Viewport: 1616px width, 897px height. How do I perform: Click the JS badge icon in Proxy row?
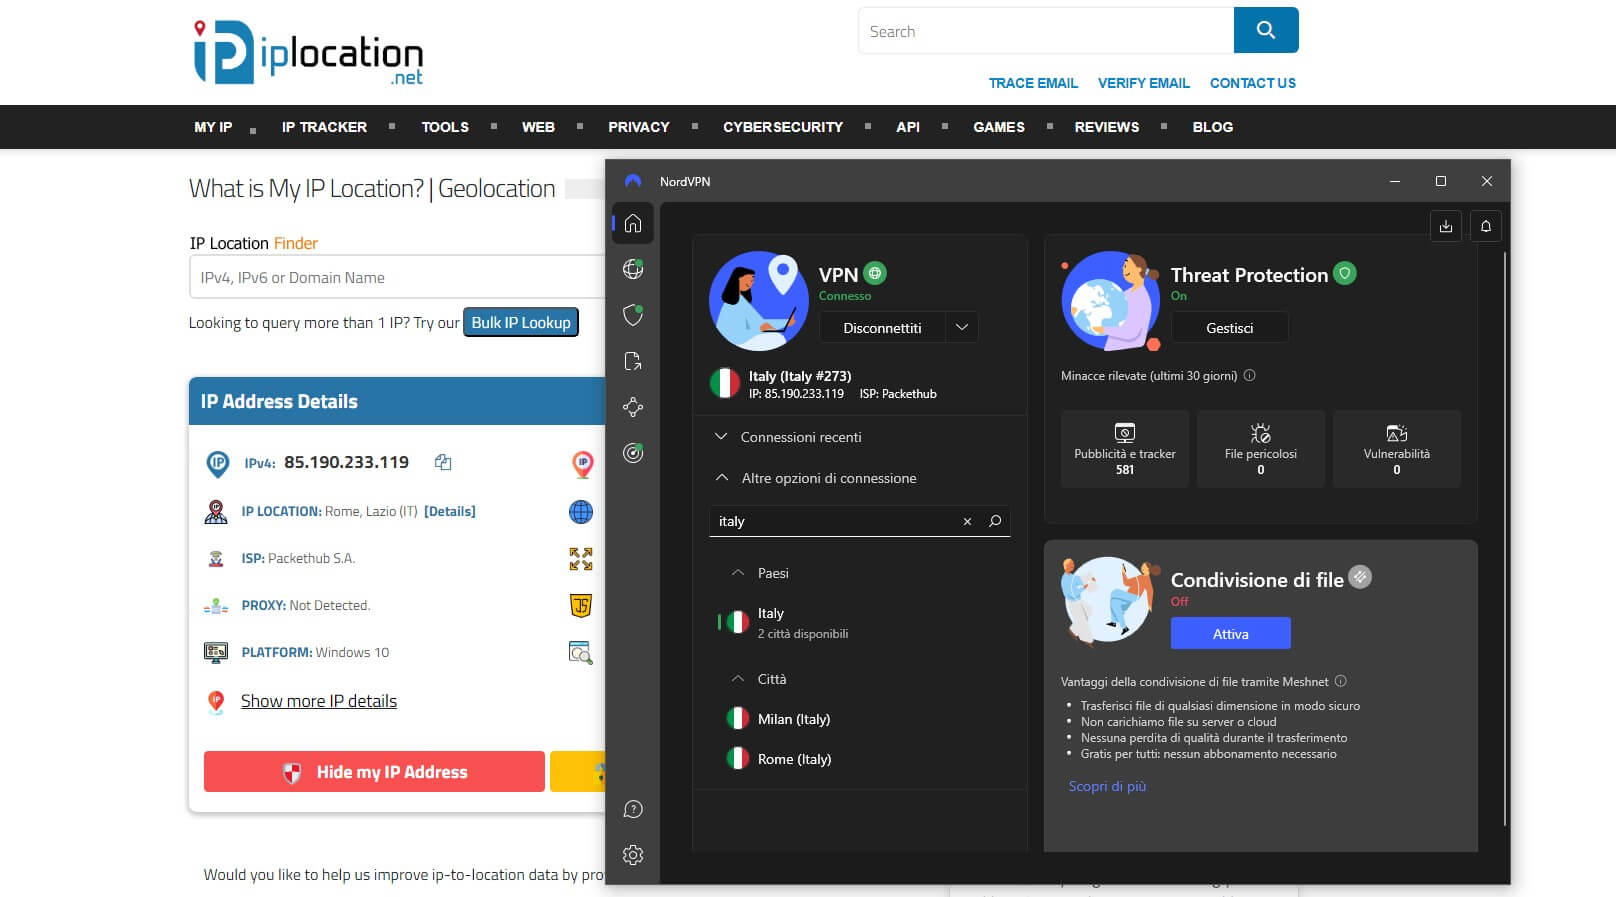tap(581, 605)
